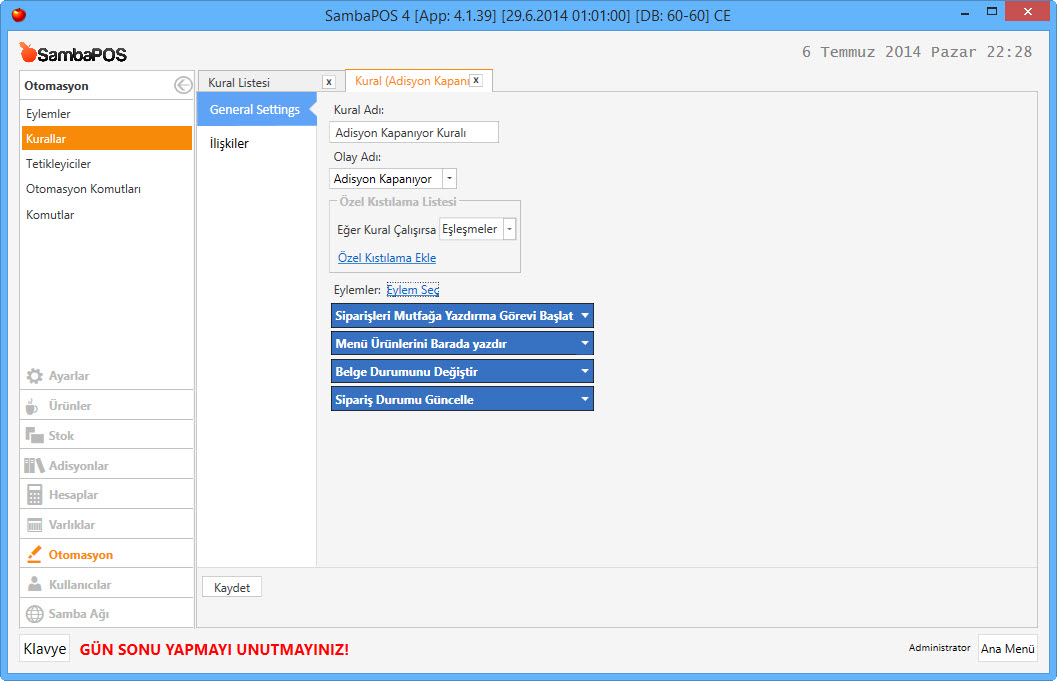Viewport: 1057px width, 681px height.
Task: Open Samba Ağı globe icon
Action: [x=34, y=614]
